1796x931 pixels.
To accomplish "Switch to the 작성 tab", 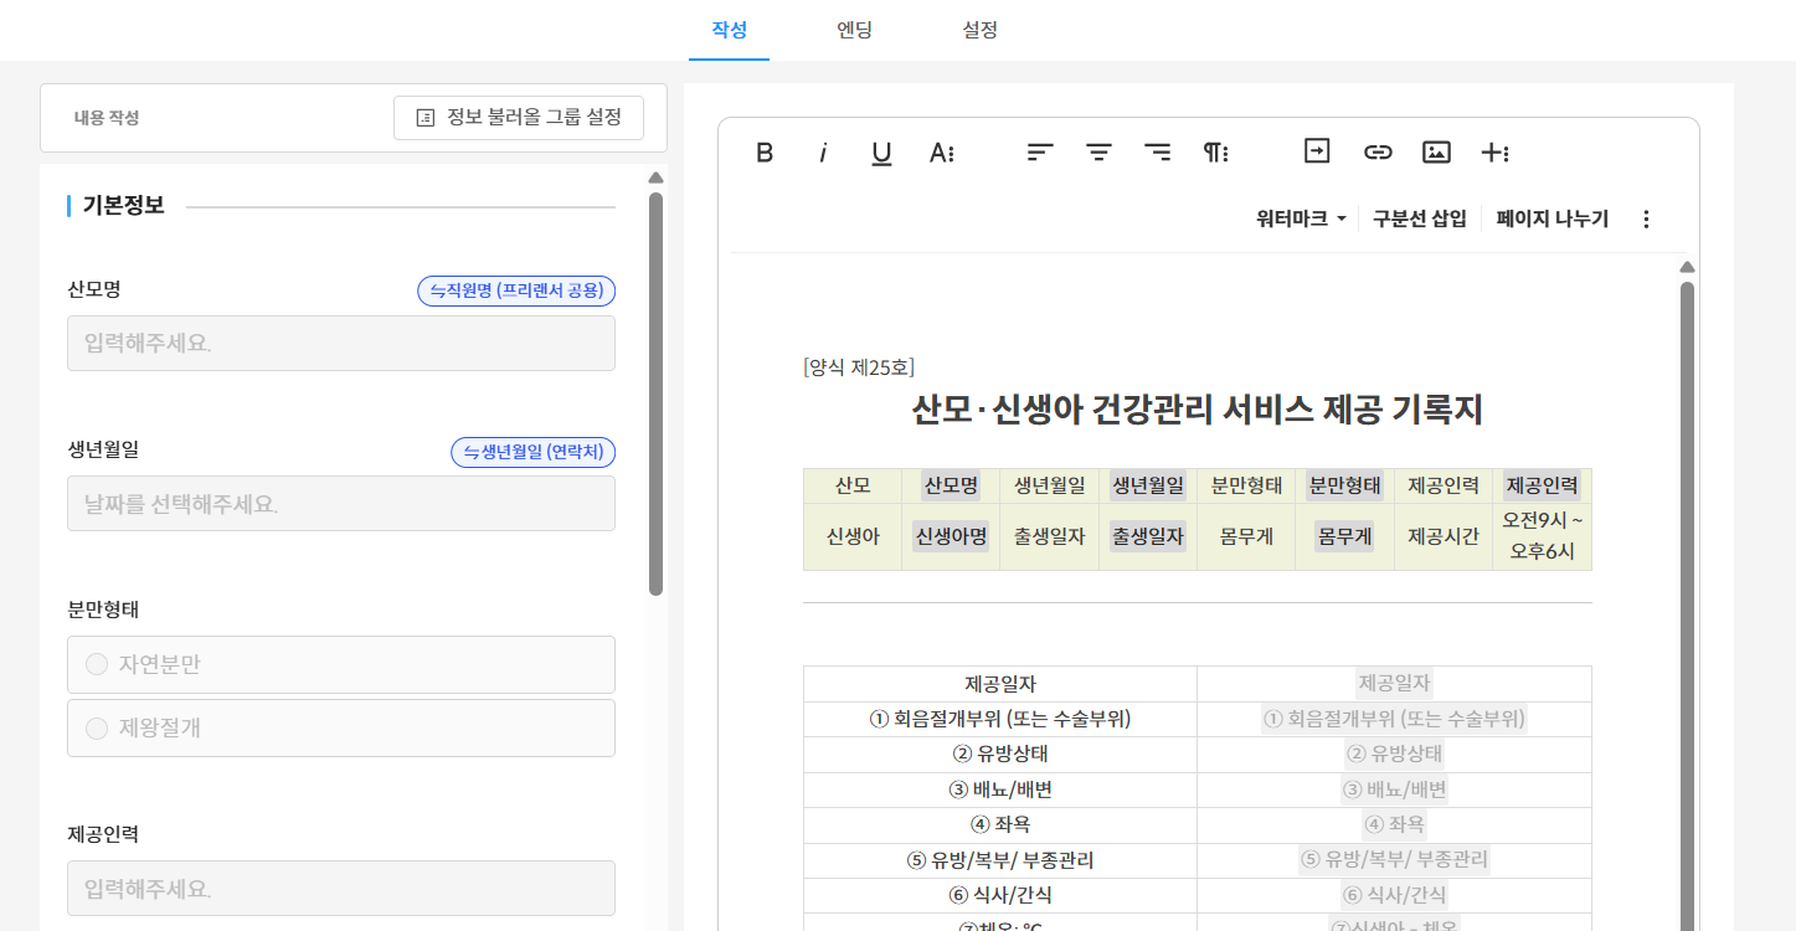I will click(x=729, y=30).
